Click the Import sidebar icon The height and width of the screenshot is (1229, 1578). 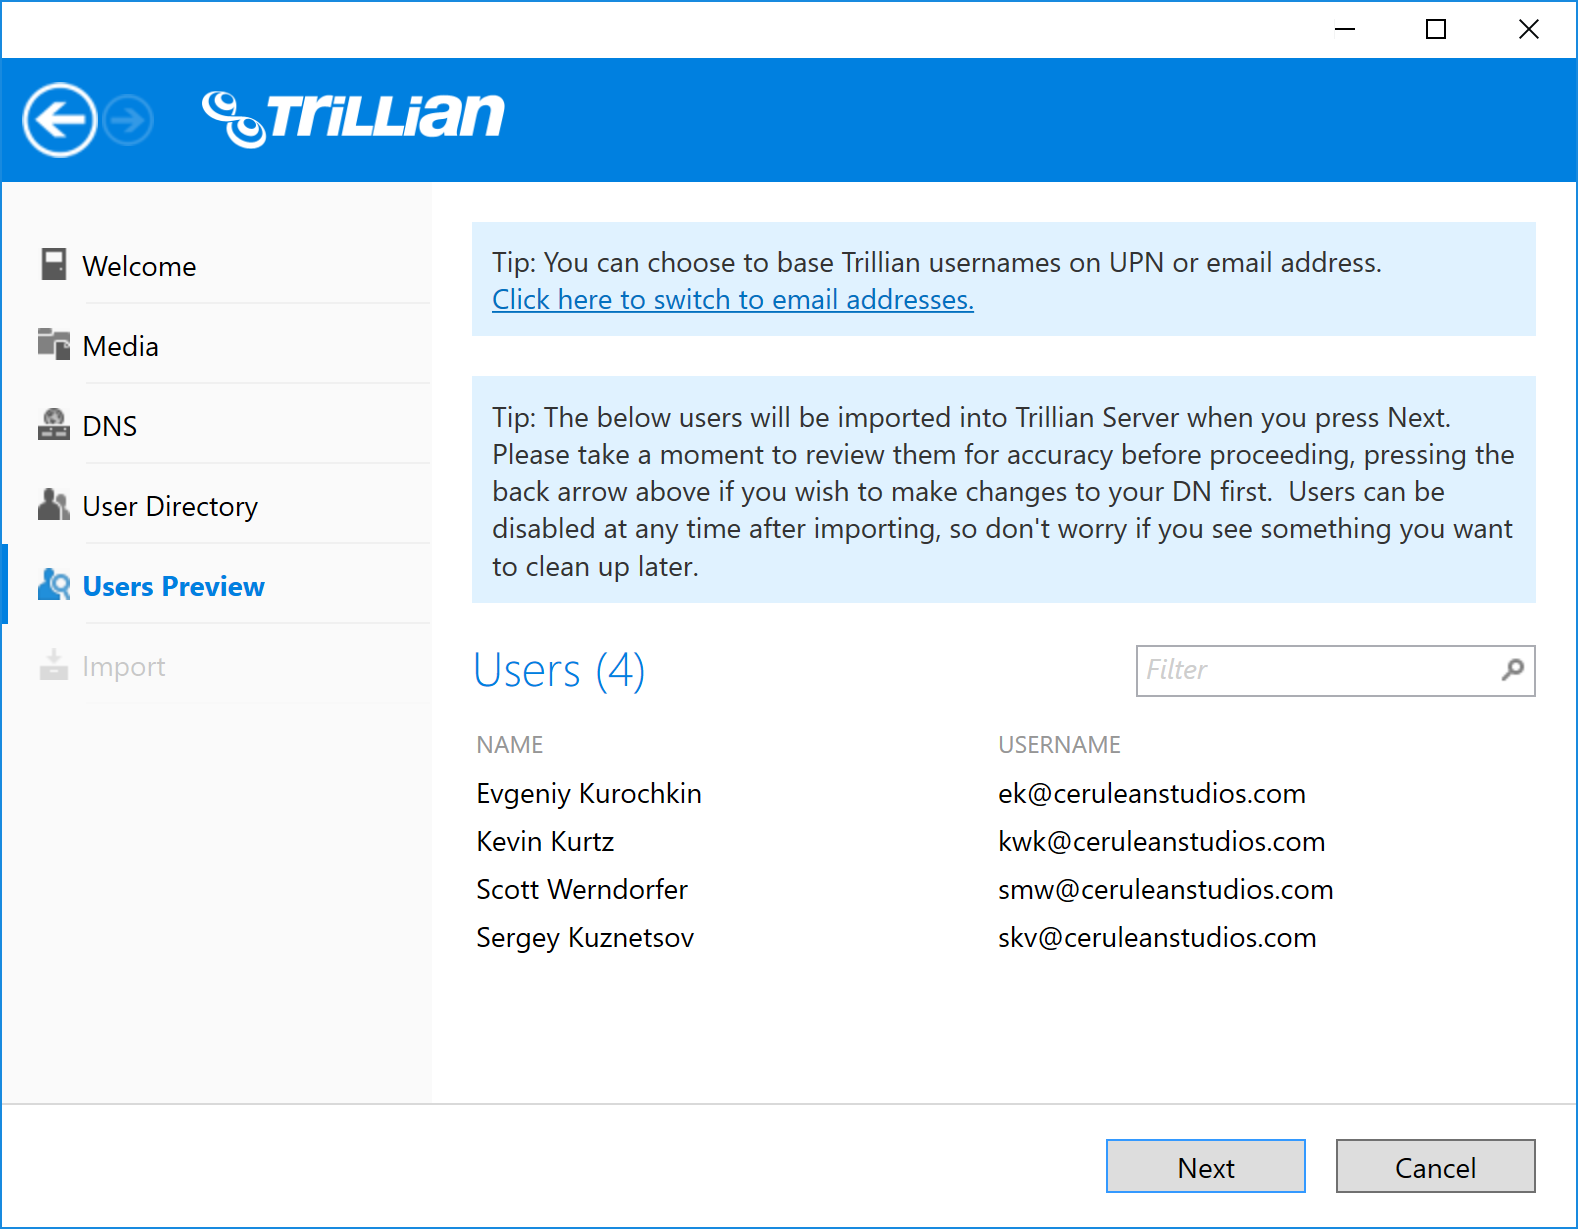click(x=54, y=664)
